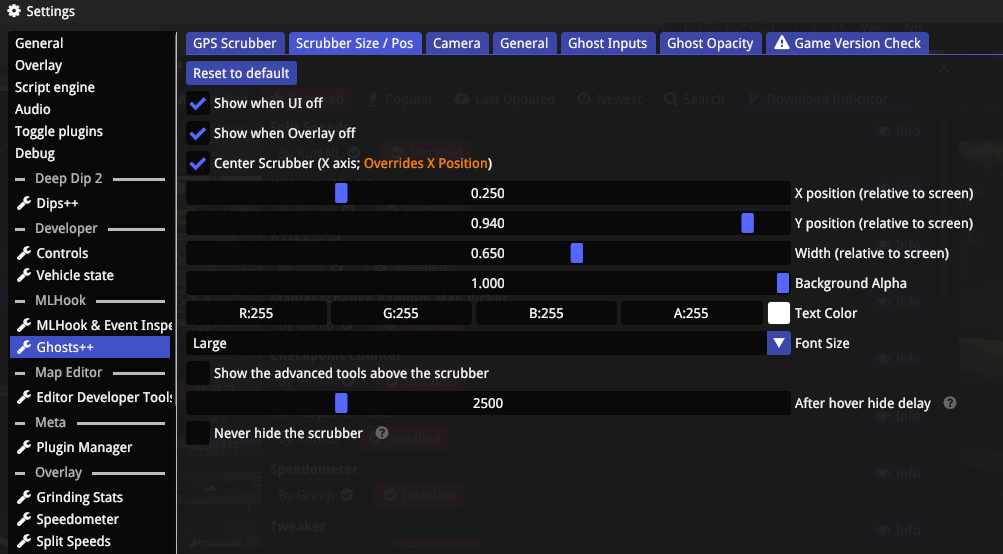Image resolution: width=1003 pixels, height=554 pixels.
Task: Click the Plugin Manager wrench icon
Action: [24, 447]
